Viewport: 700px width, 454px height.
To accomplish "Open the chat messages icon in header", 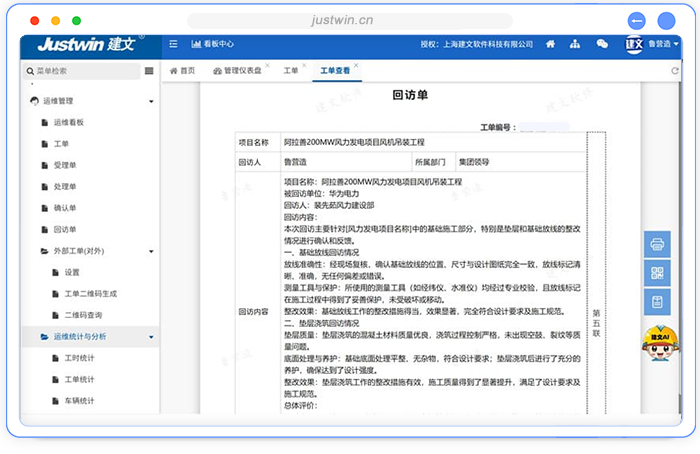I will [x=602, y=44].
